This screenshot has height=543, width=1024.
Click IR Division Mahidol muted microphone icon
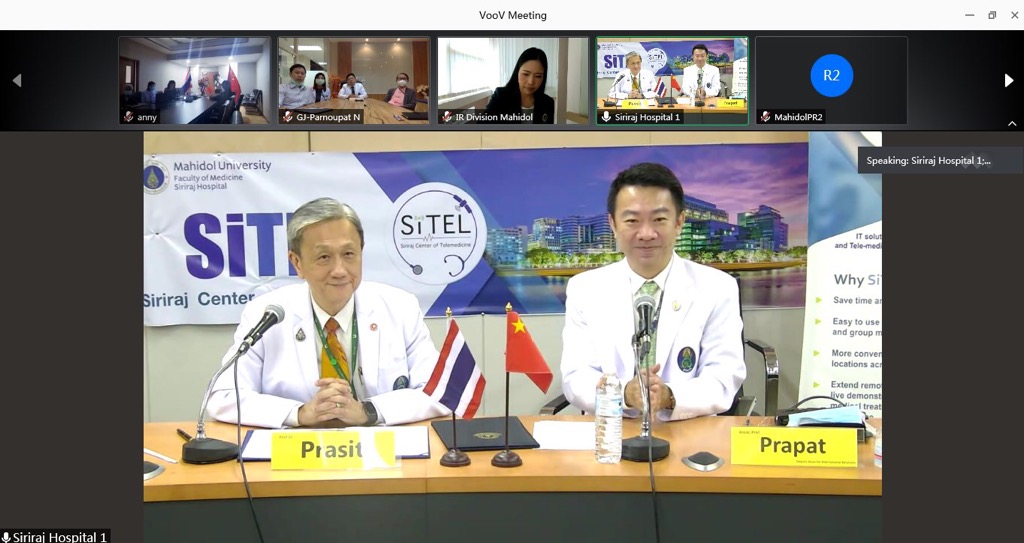click(447, 117)
